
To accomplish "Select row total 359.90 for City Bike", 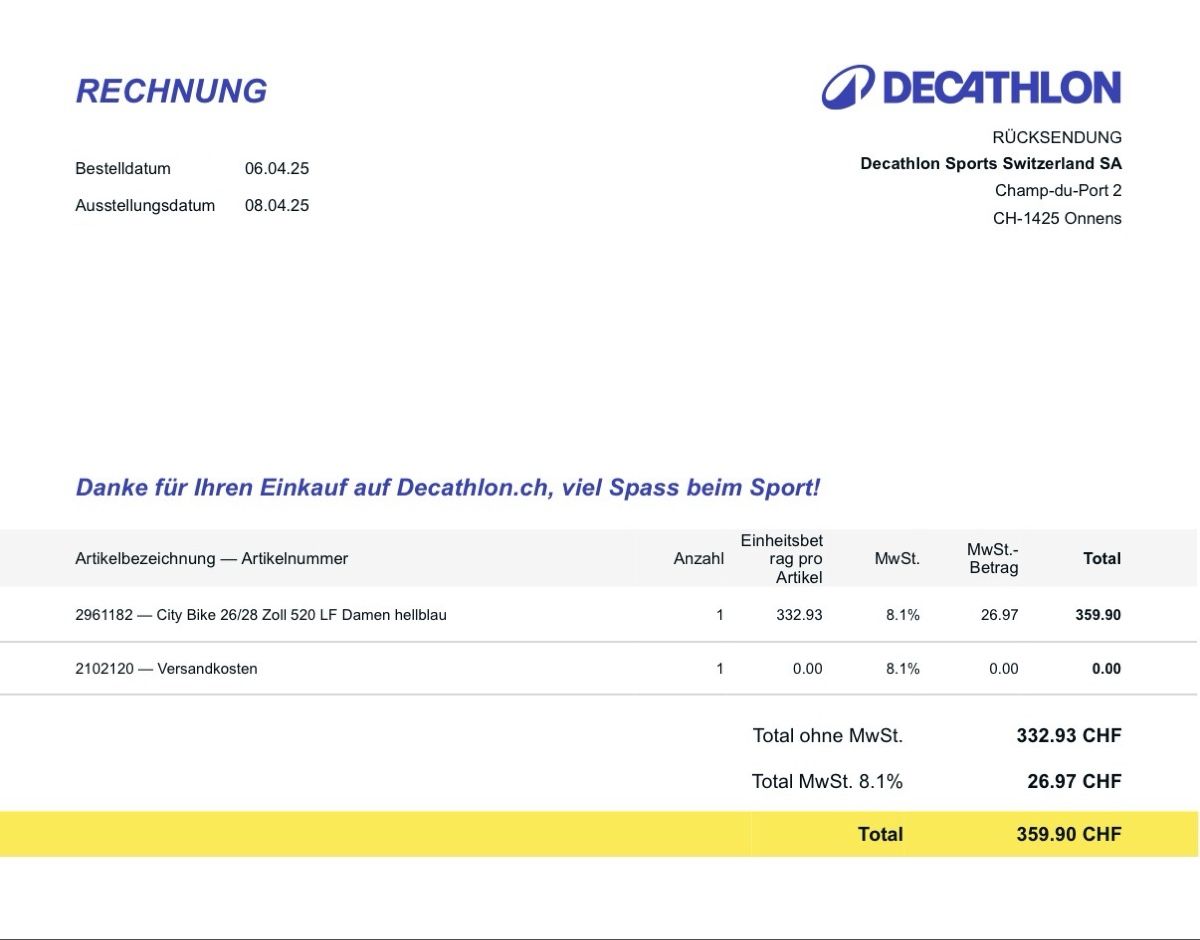I will pyautogui.click(x=1098, y=615).
